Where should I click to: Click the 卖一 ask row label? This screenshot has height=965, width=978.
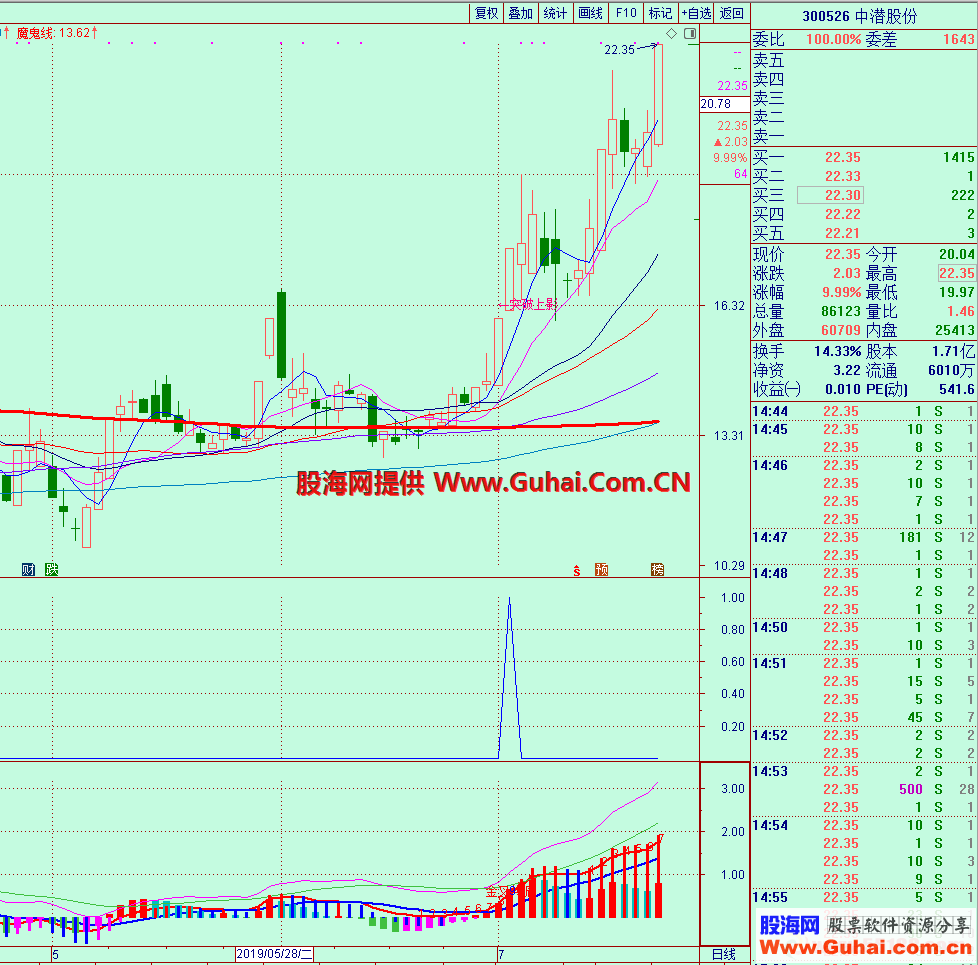[768, 137]
